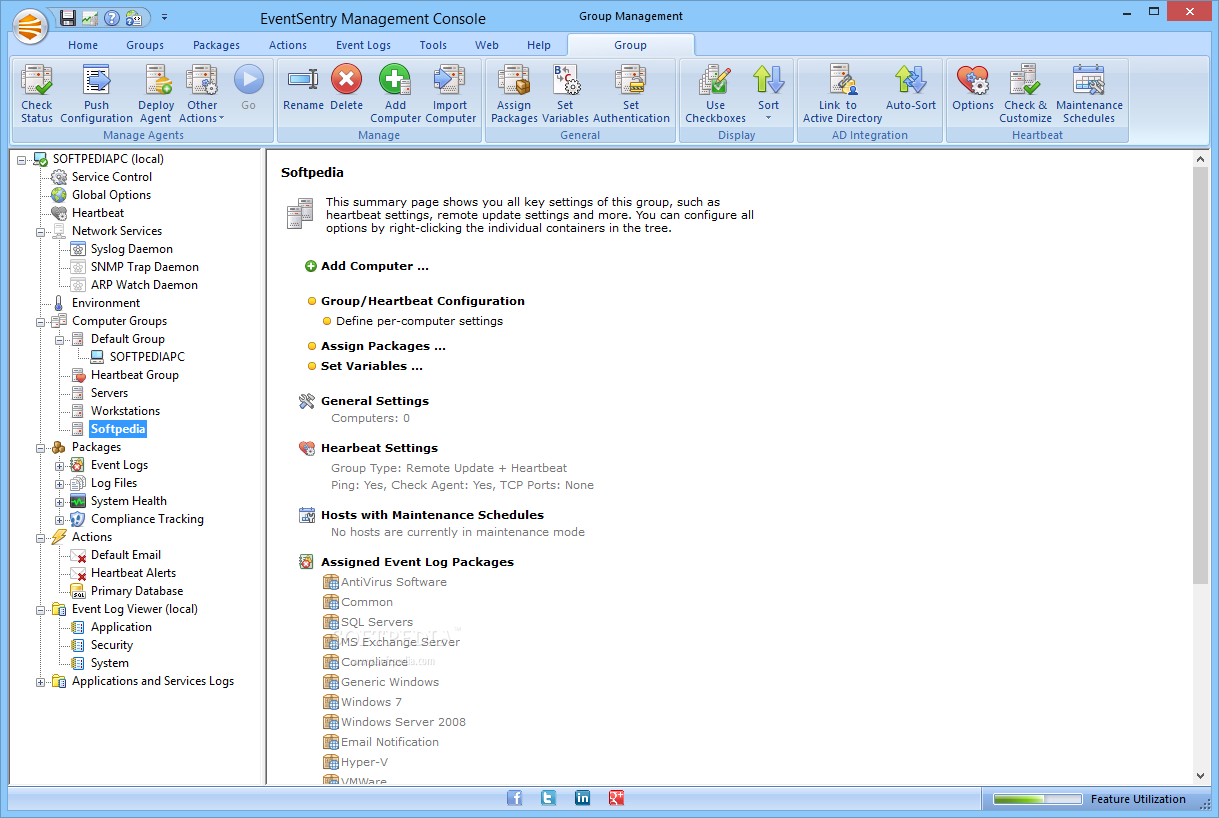Click the save icon in quick access toolbar
This screenshot has height=818, width=1219.
[x=67, y=18]
